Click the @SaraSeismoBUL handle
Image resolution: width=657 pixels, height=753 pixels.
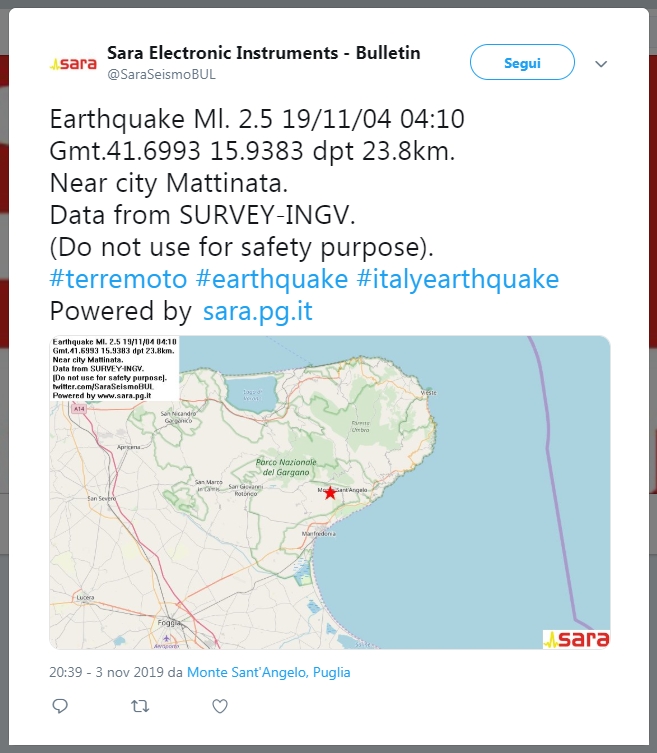[161, 74]
